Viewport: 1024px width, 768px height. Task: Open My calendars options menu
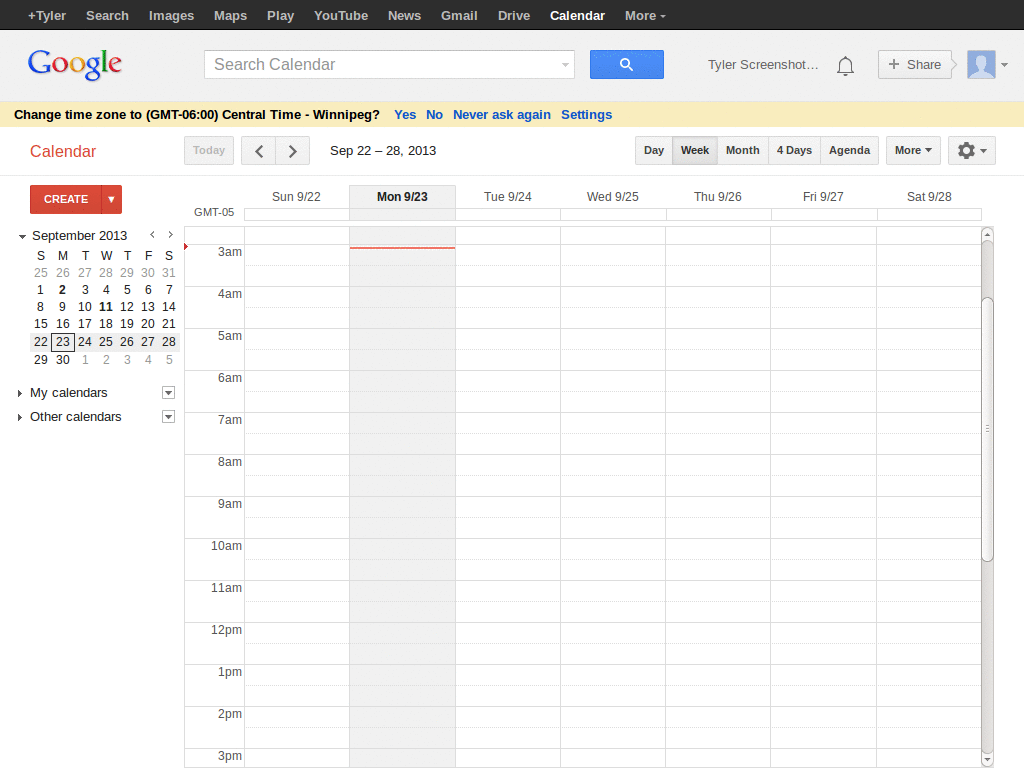click(168, 392)
